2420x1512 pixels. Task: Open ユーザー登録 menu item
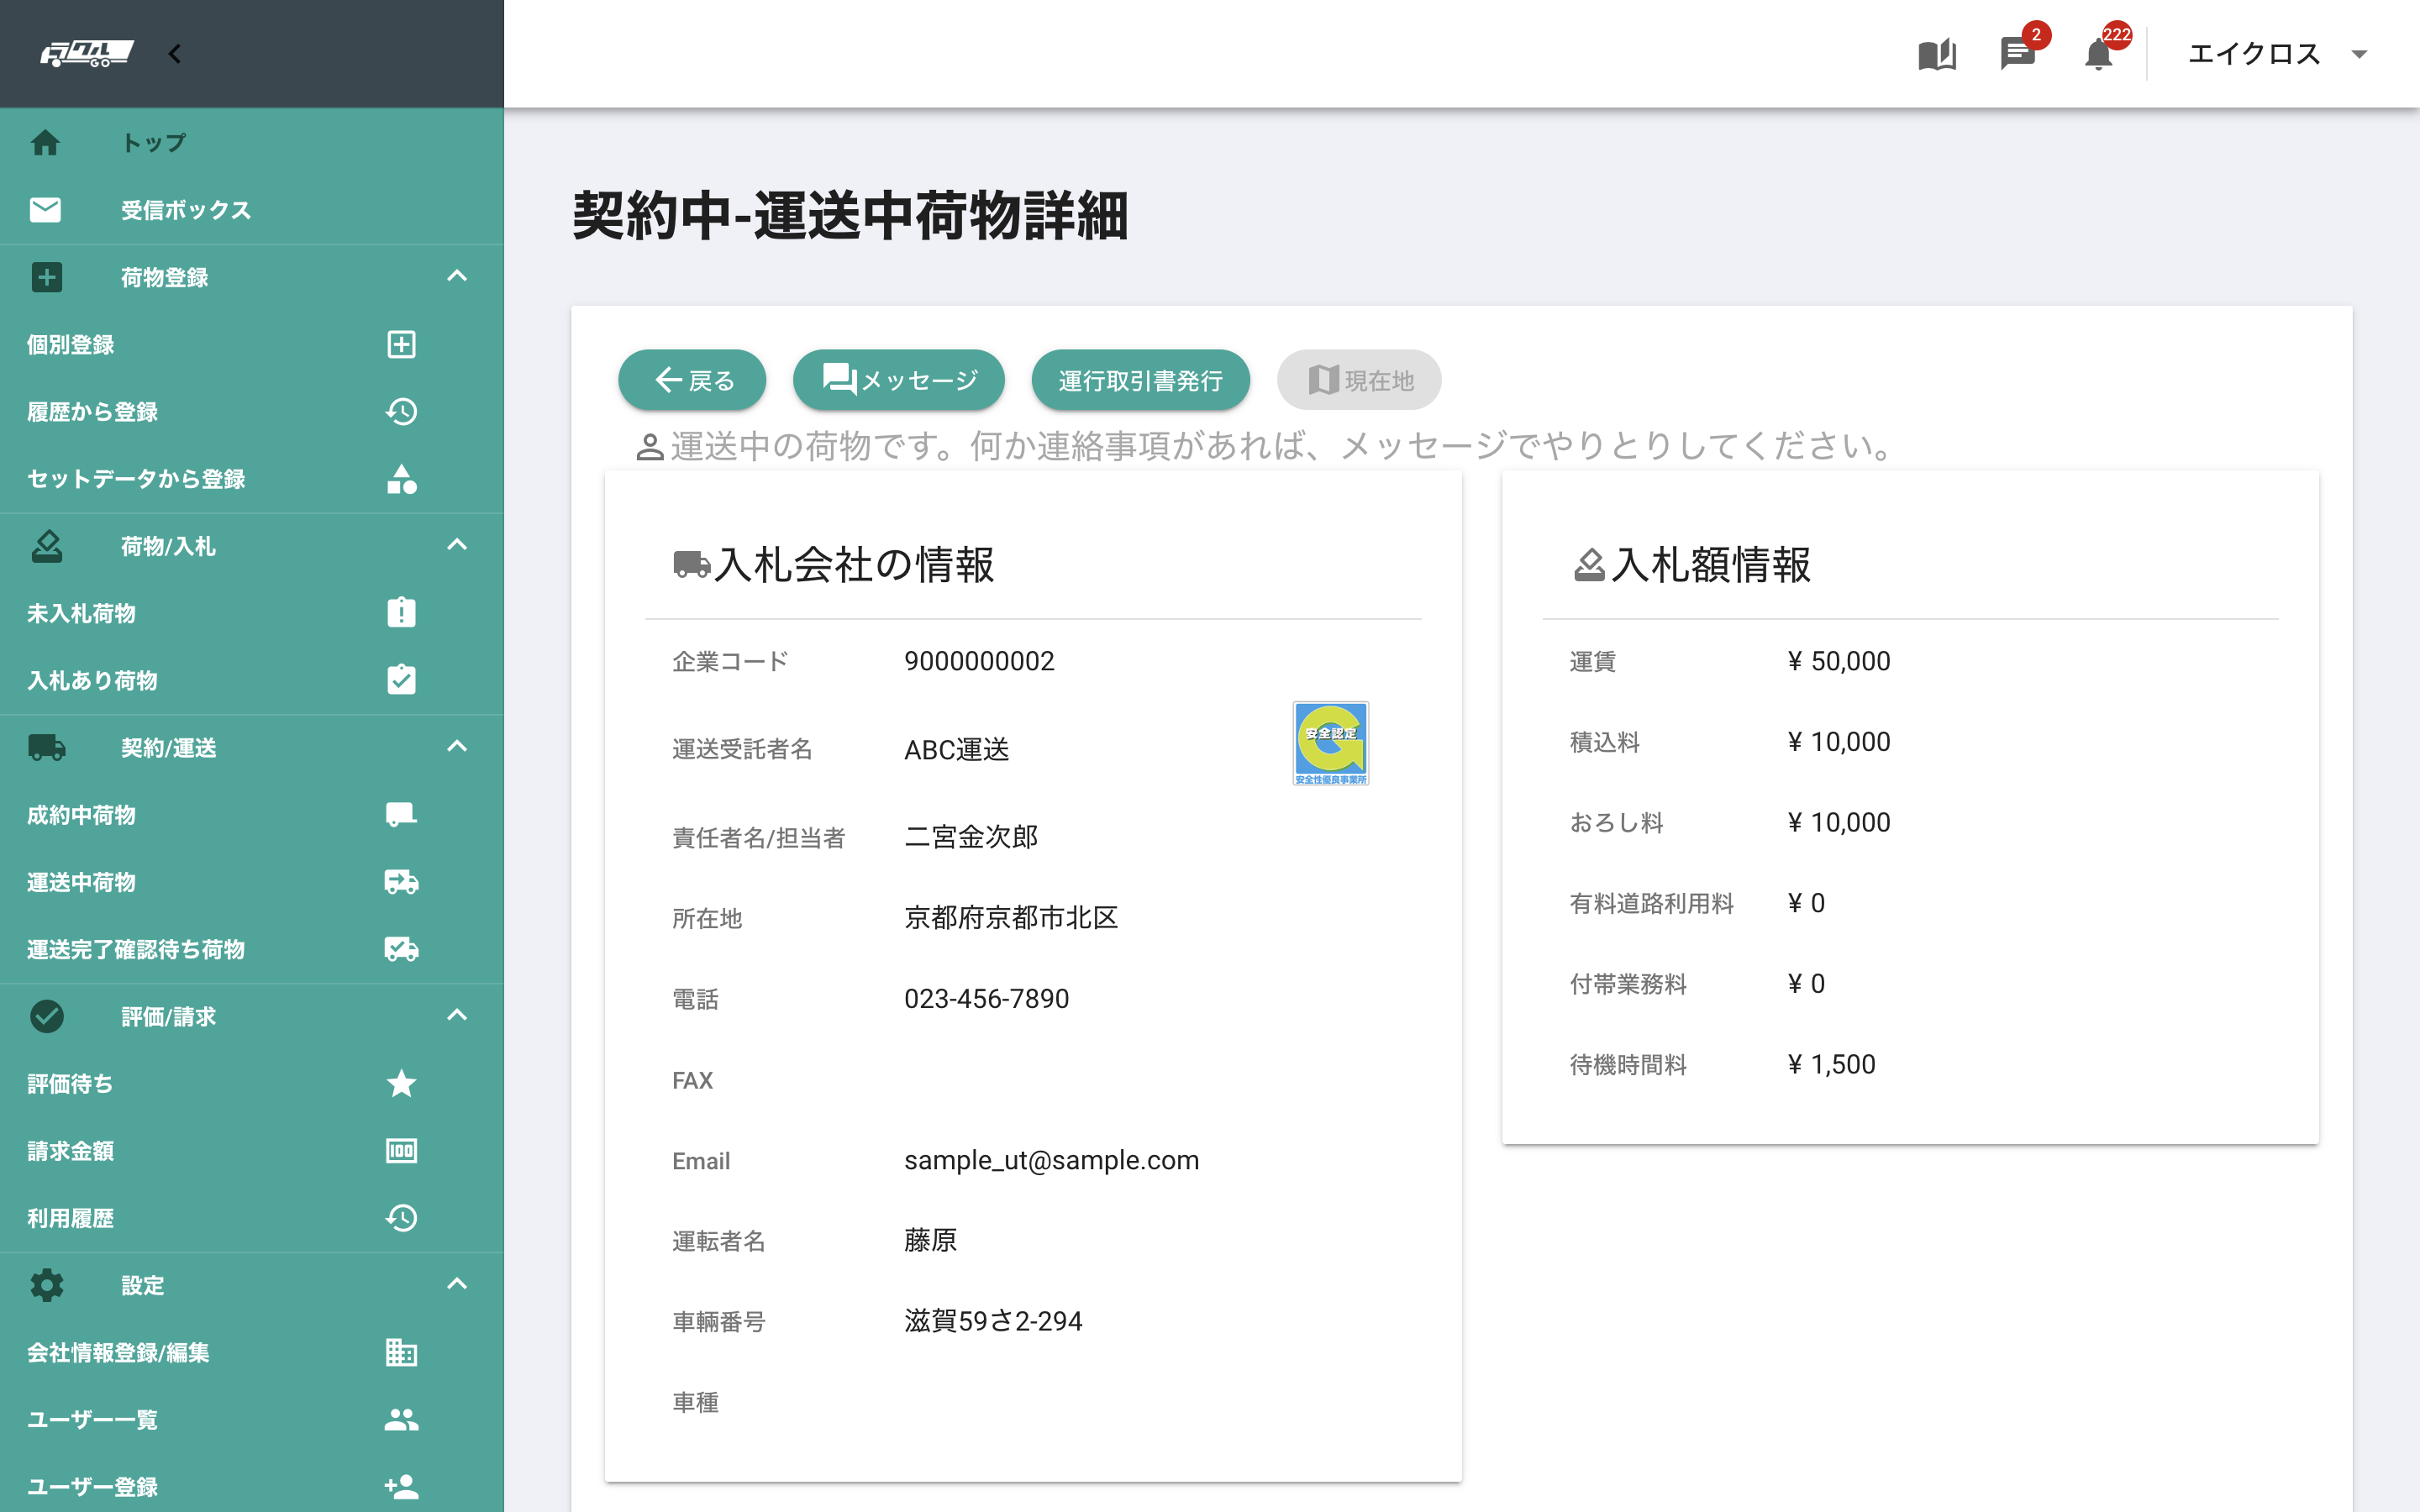click(x=92, y=1487)
